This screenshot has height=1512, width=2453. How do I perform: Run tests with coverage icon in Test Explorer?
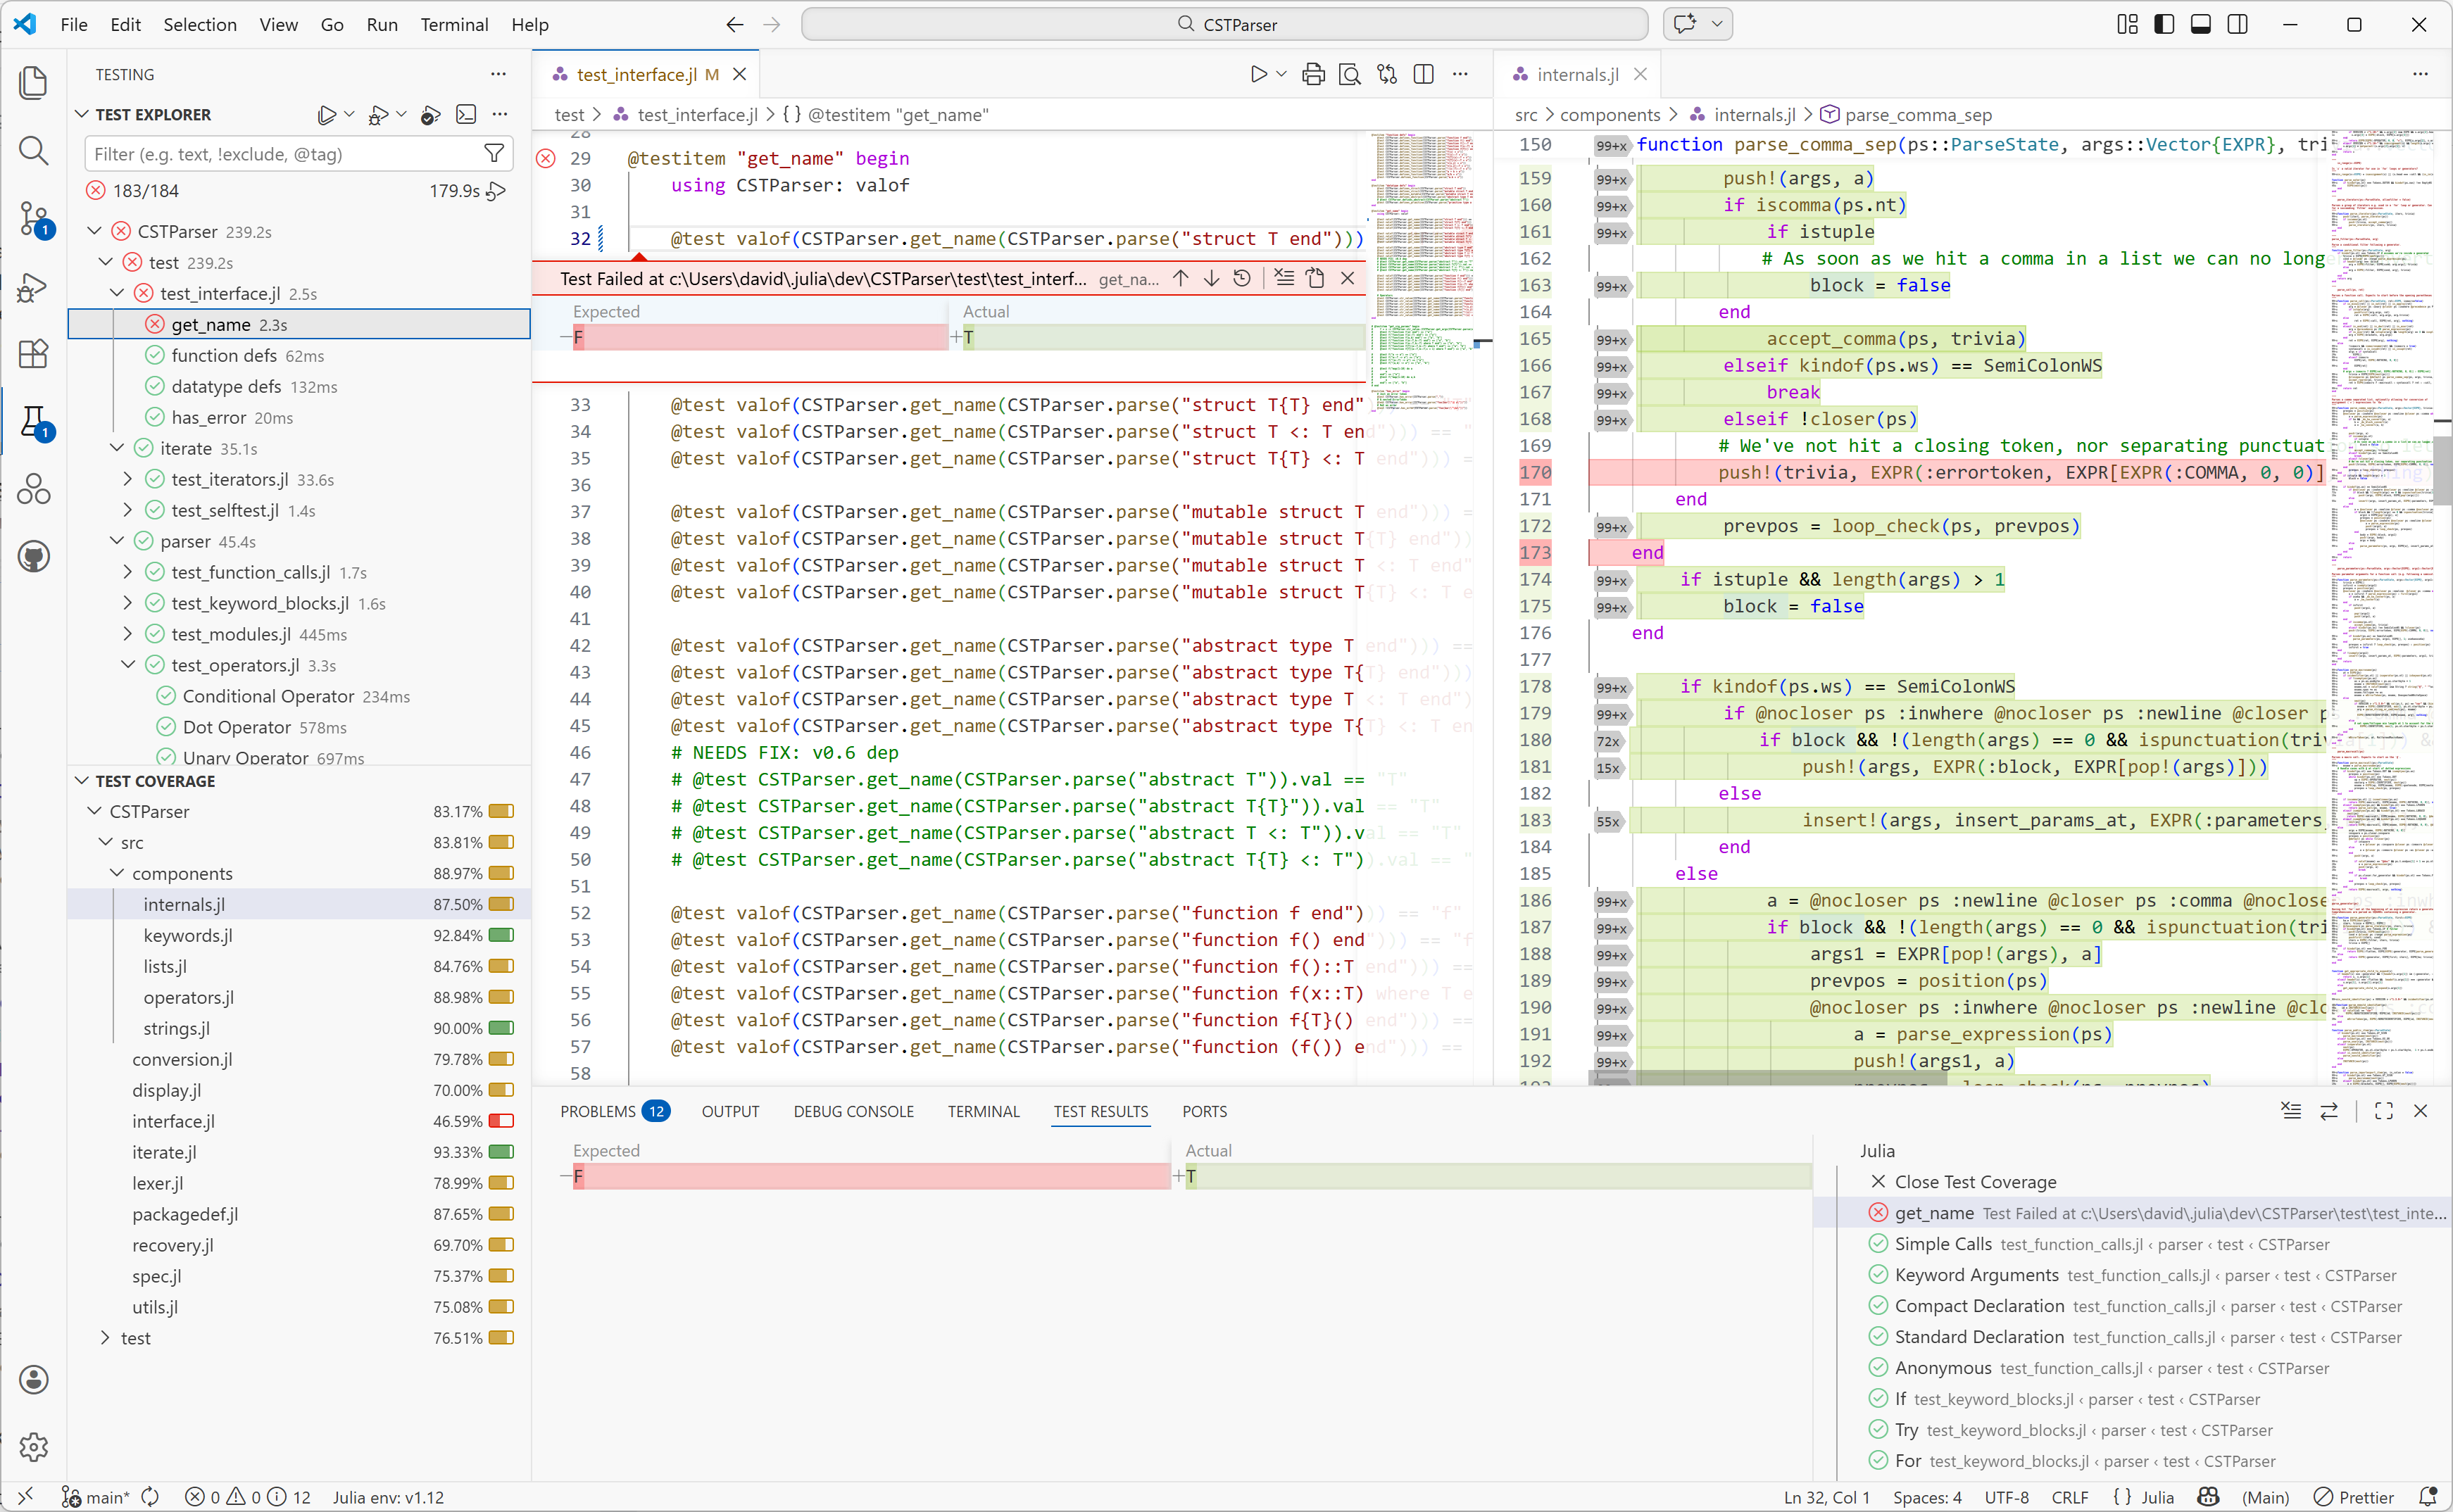430,114
